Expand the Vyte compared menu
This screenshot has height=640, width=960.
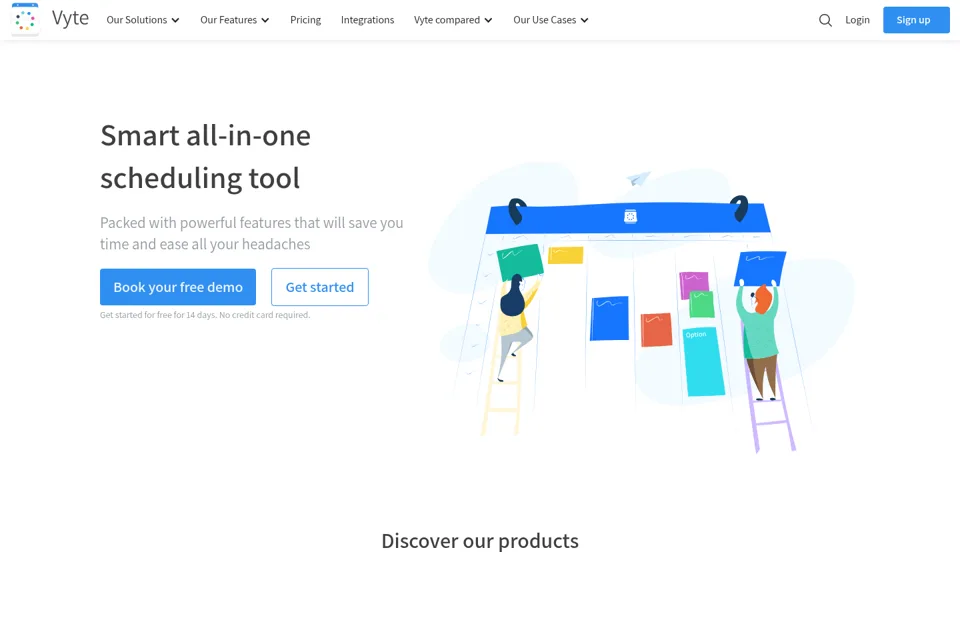[x=453, y=20]
